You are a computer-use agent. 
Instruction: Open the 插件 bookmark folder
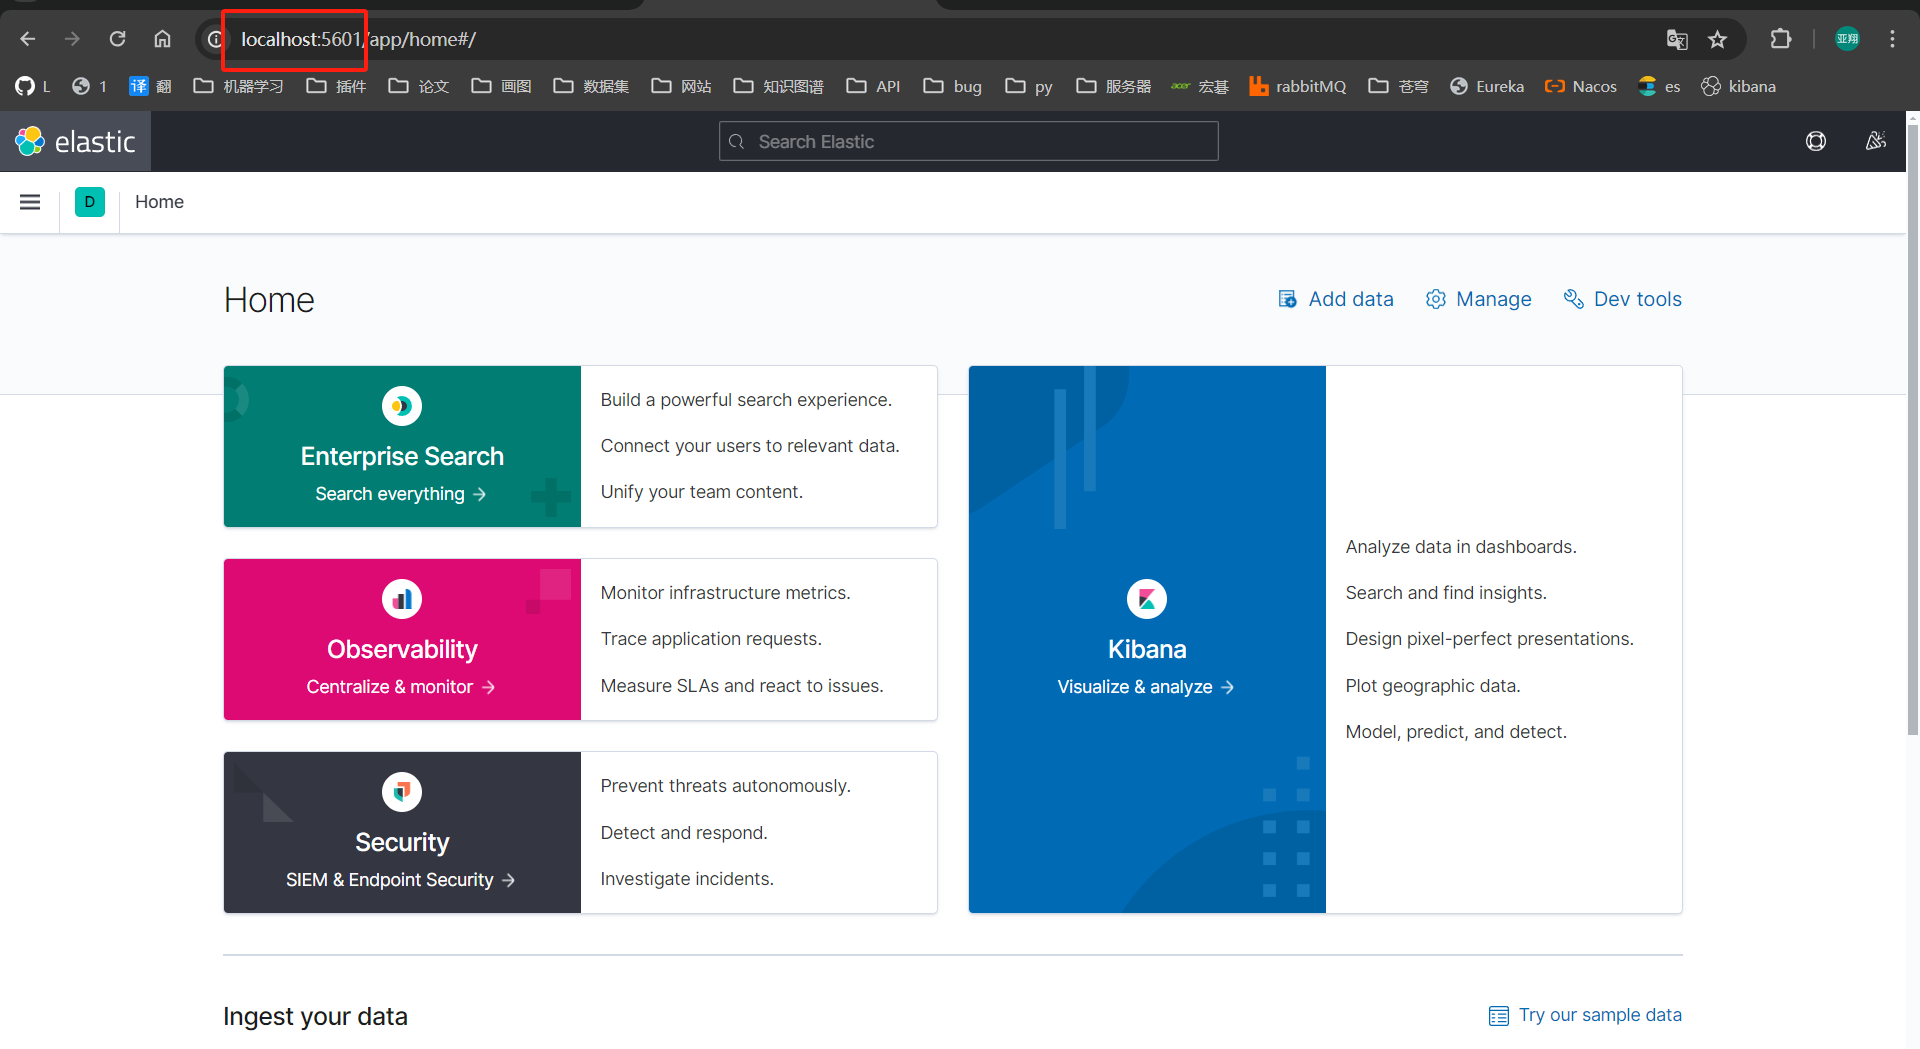[x=336, y=86]
